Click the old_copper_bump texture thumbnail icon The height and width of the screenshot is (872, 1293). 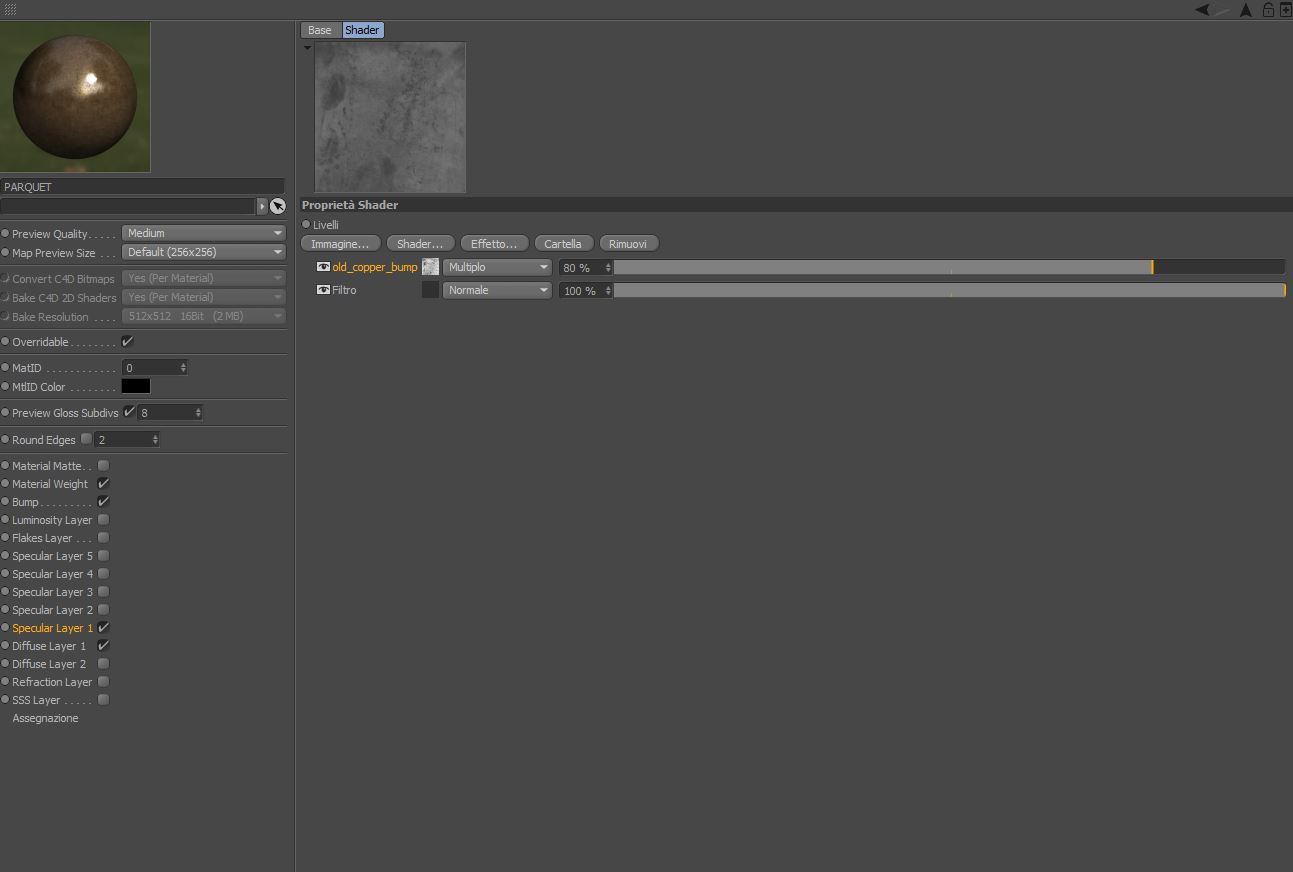pos(430,267)
